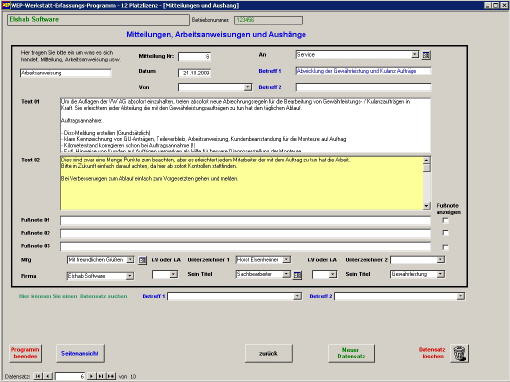The height and width of the screenshot is (382, 510).
Task: Go to first record in navigation bar
Action: [38, 376]
